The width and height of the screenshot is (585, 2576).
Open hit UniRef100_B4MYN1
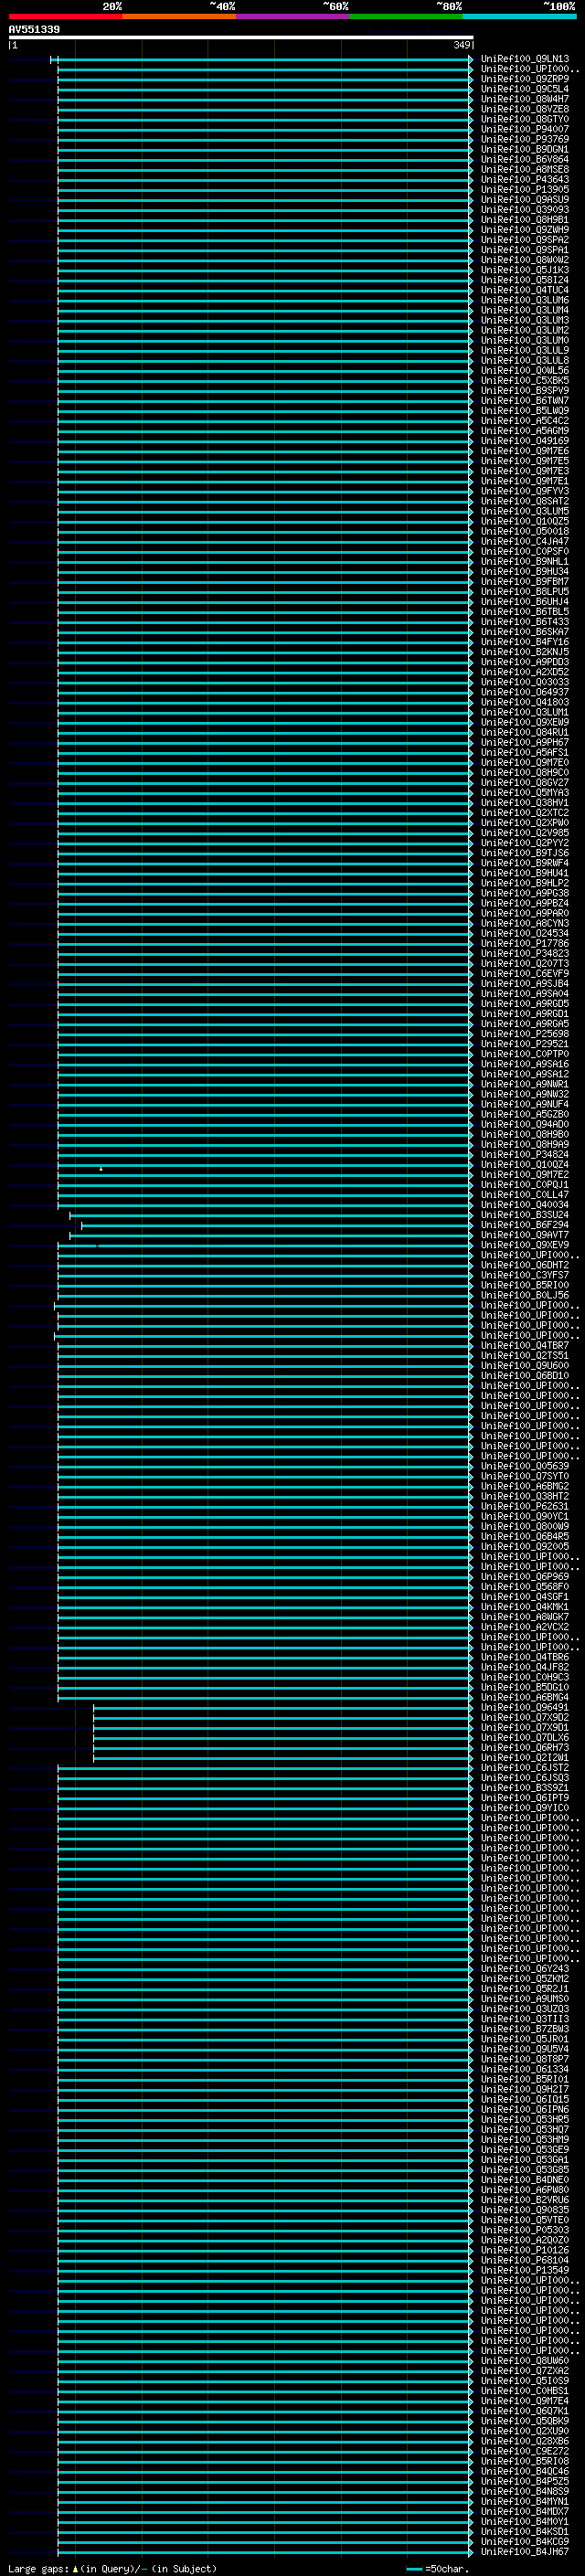click(x=524, y=2501)
